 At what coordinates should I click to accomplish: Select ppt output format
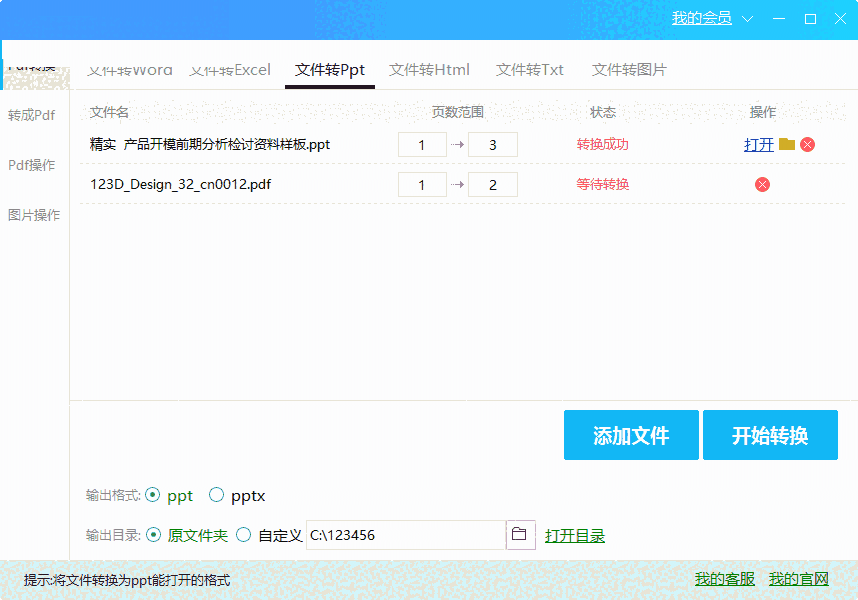pos(154,495)
